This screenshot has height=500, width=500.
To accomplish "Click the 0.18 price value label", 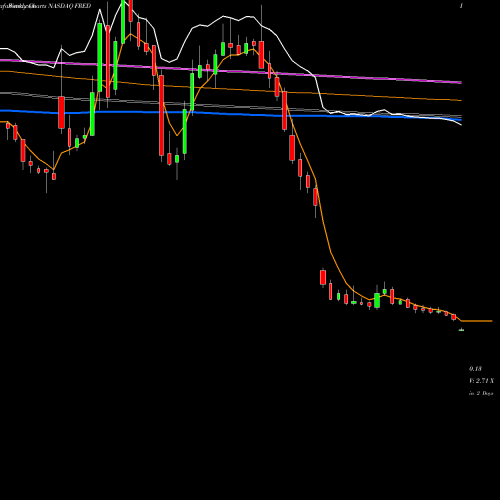I will pos(475,369).
